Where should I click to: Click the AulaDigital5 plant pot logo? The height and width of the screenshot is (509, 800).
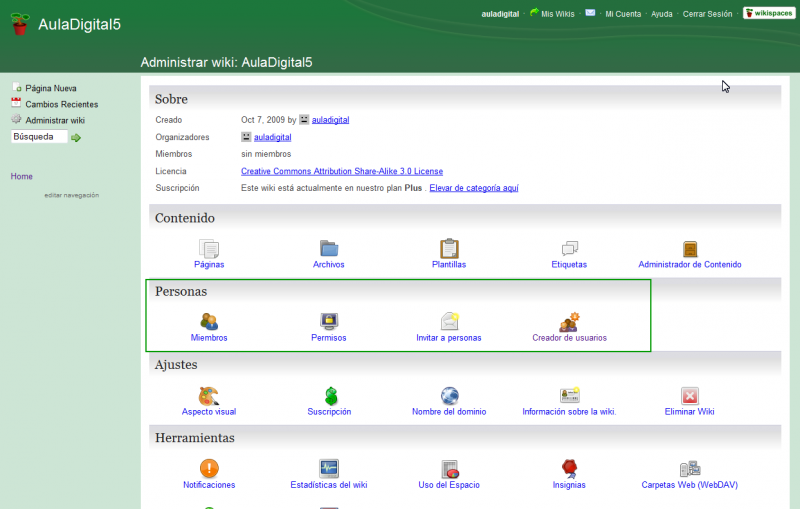coord(20,24)
